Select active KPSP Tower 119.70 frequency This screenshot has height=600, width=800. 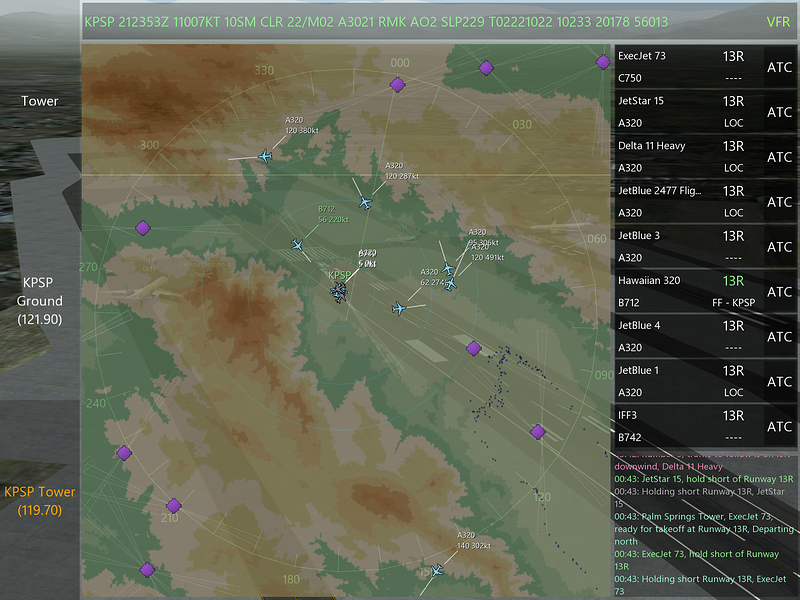(40, 501)
